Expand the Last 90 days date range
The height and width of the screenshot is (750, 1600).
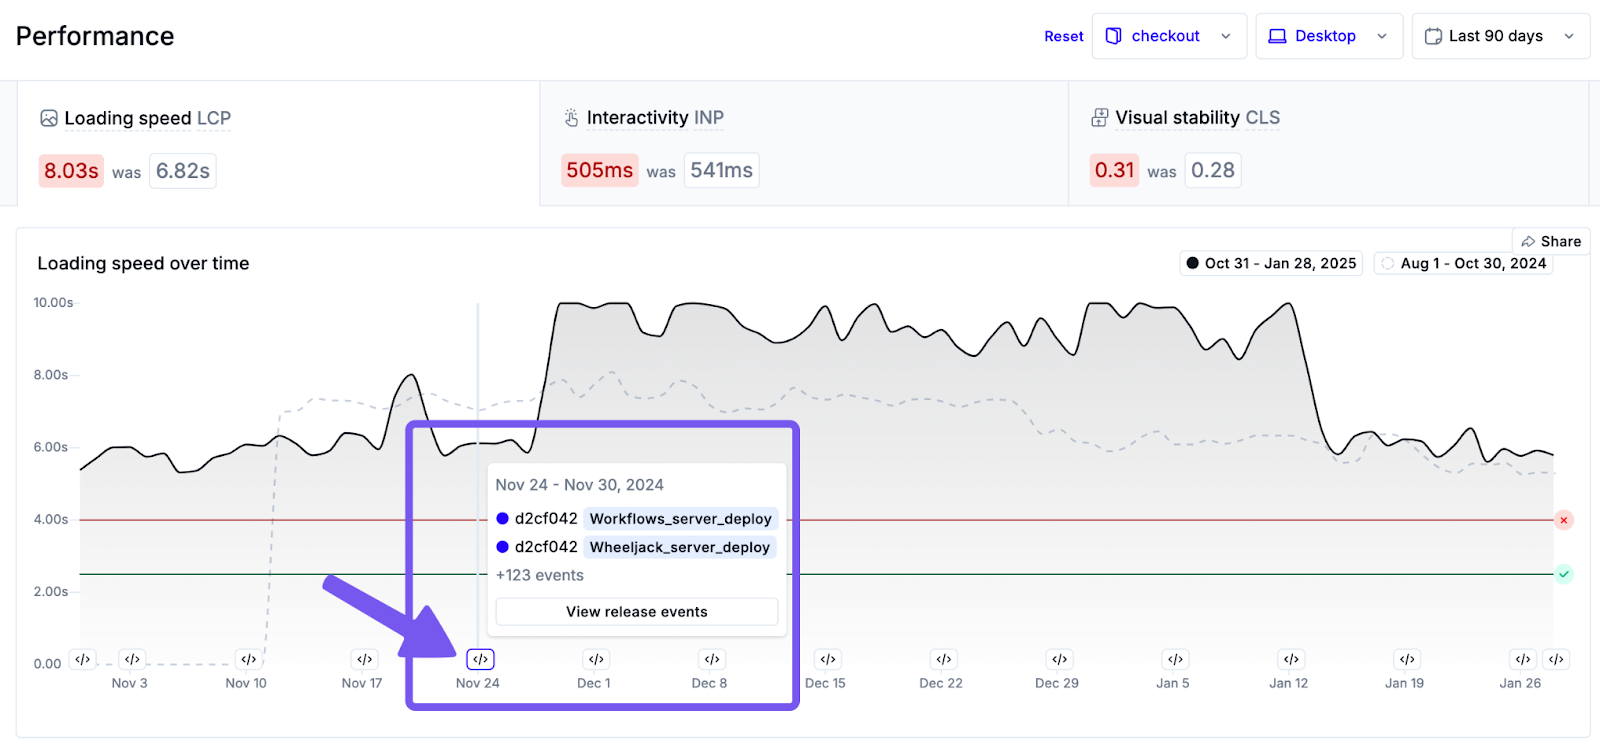pos(1500,36)
